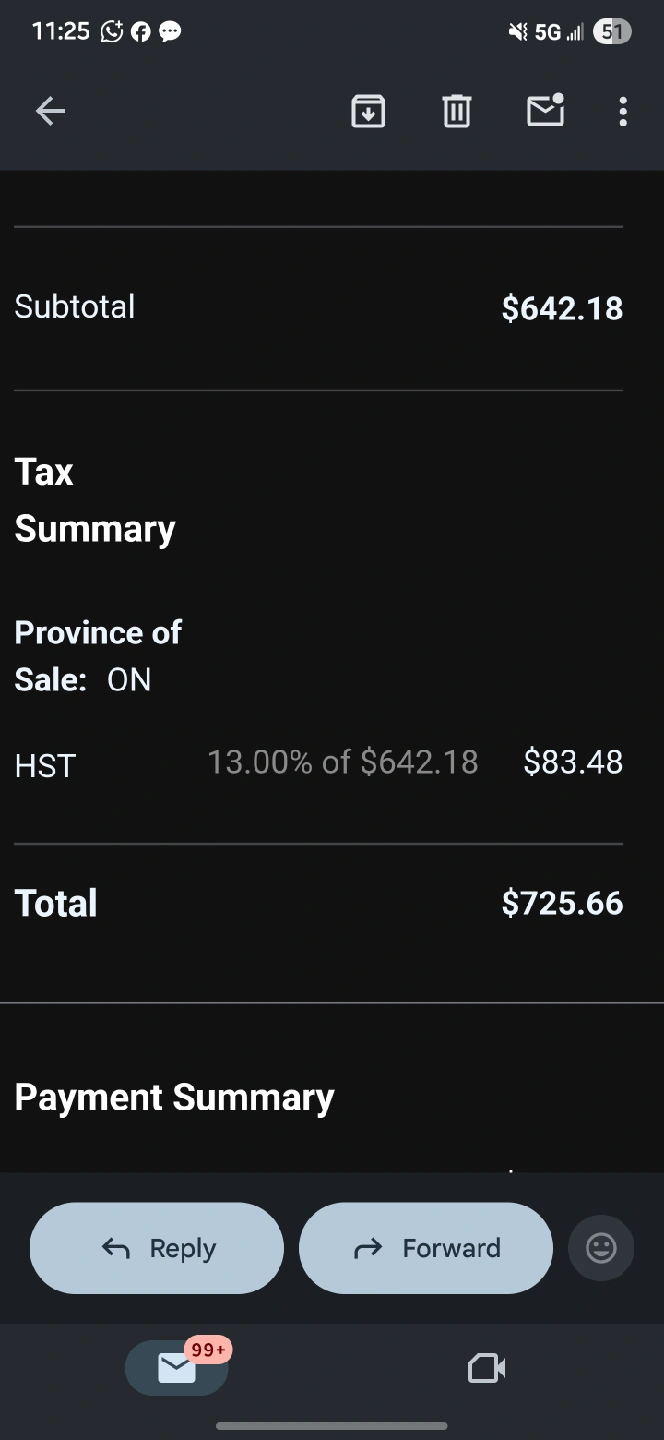
Task: Open the Mail tab with 99+ badge
Action: coord(177,1367)
